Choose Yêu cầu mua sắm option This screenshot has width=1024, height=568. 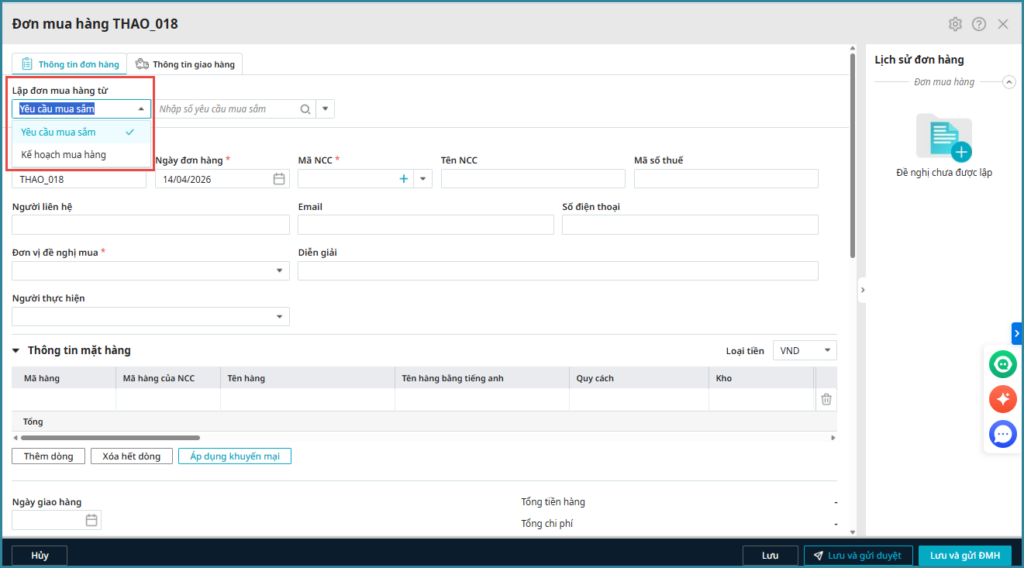(x=59, y=132)
